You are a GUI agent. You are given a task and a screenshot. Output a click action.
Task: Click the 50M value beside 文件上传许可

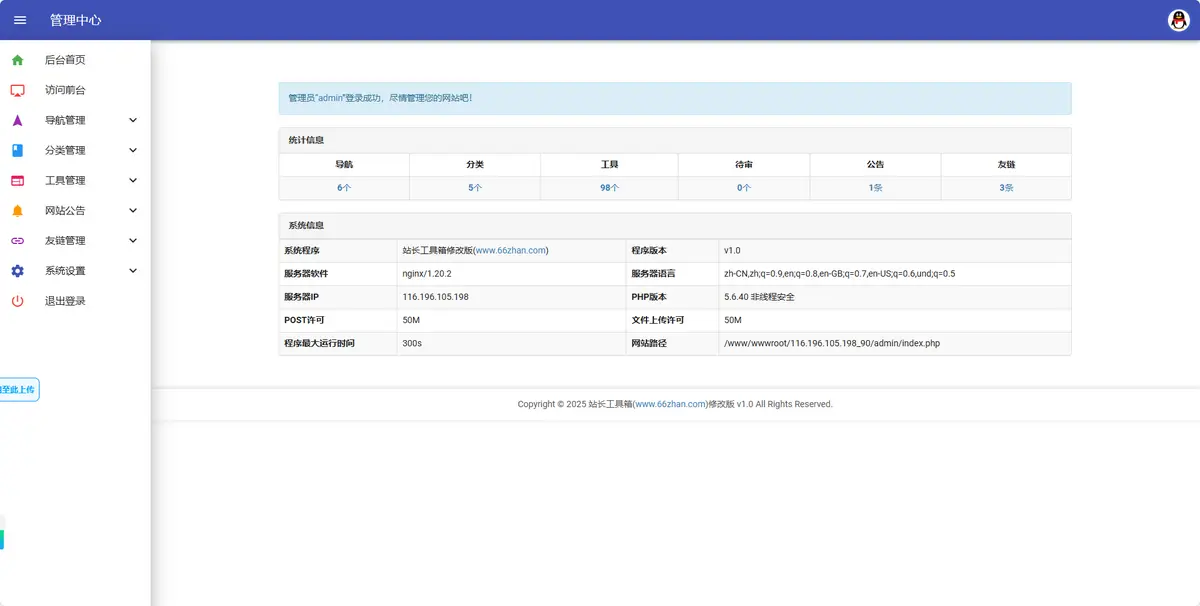732,320
